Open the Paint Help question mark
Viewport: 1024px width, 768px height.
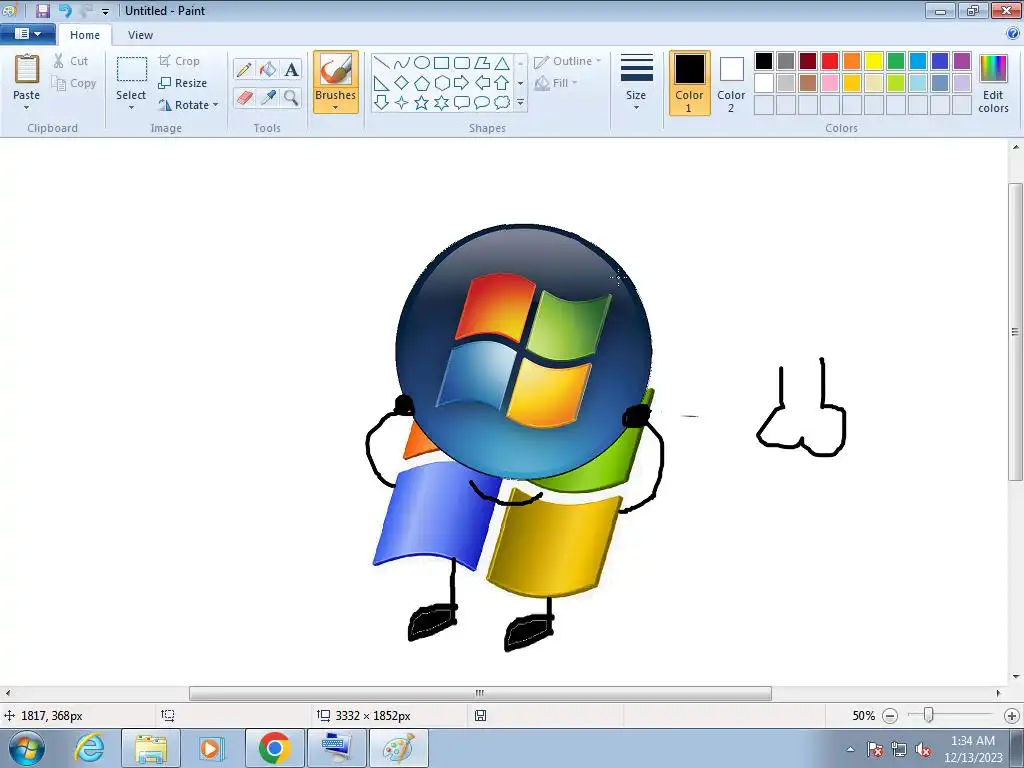(1013, 33)
